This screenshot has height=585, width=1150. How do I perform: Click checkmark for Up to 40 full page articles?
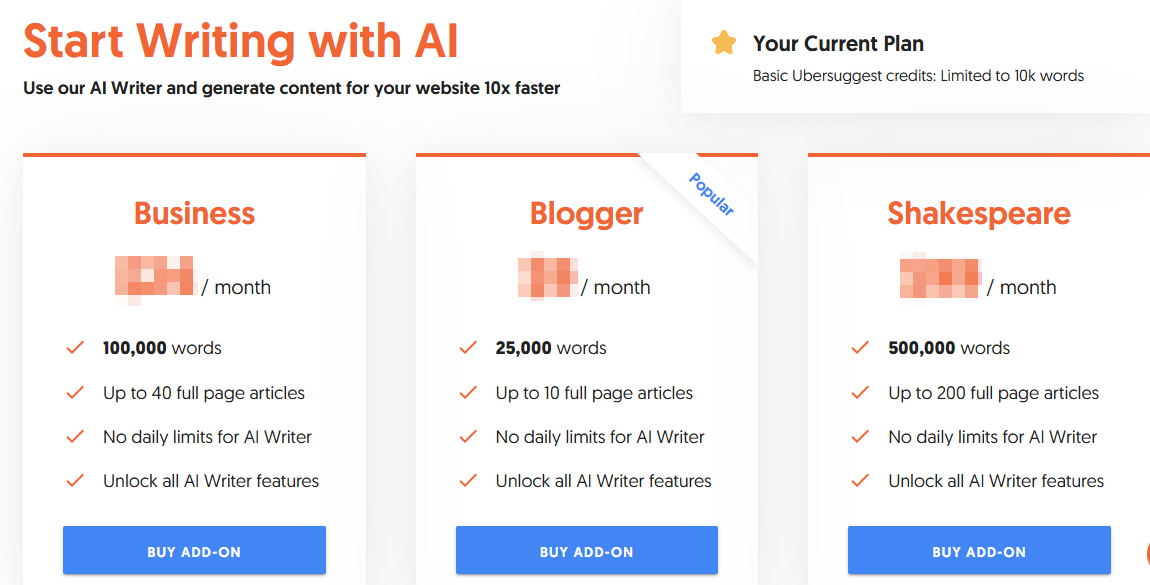(75, 393)
